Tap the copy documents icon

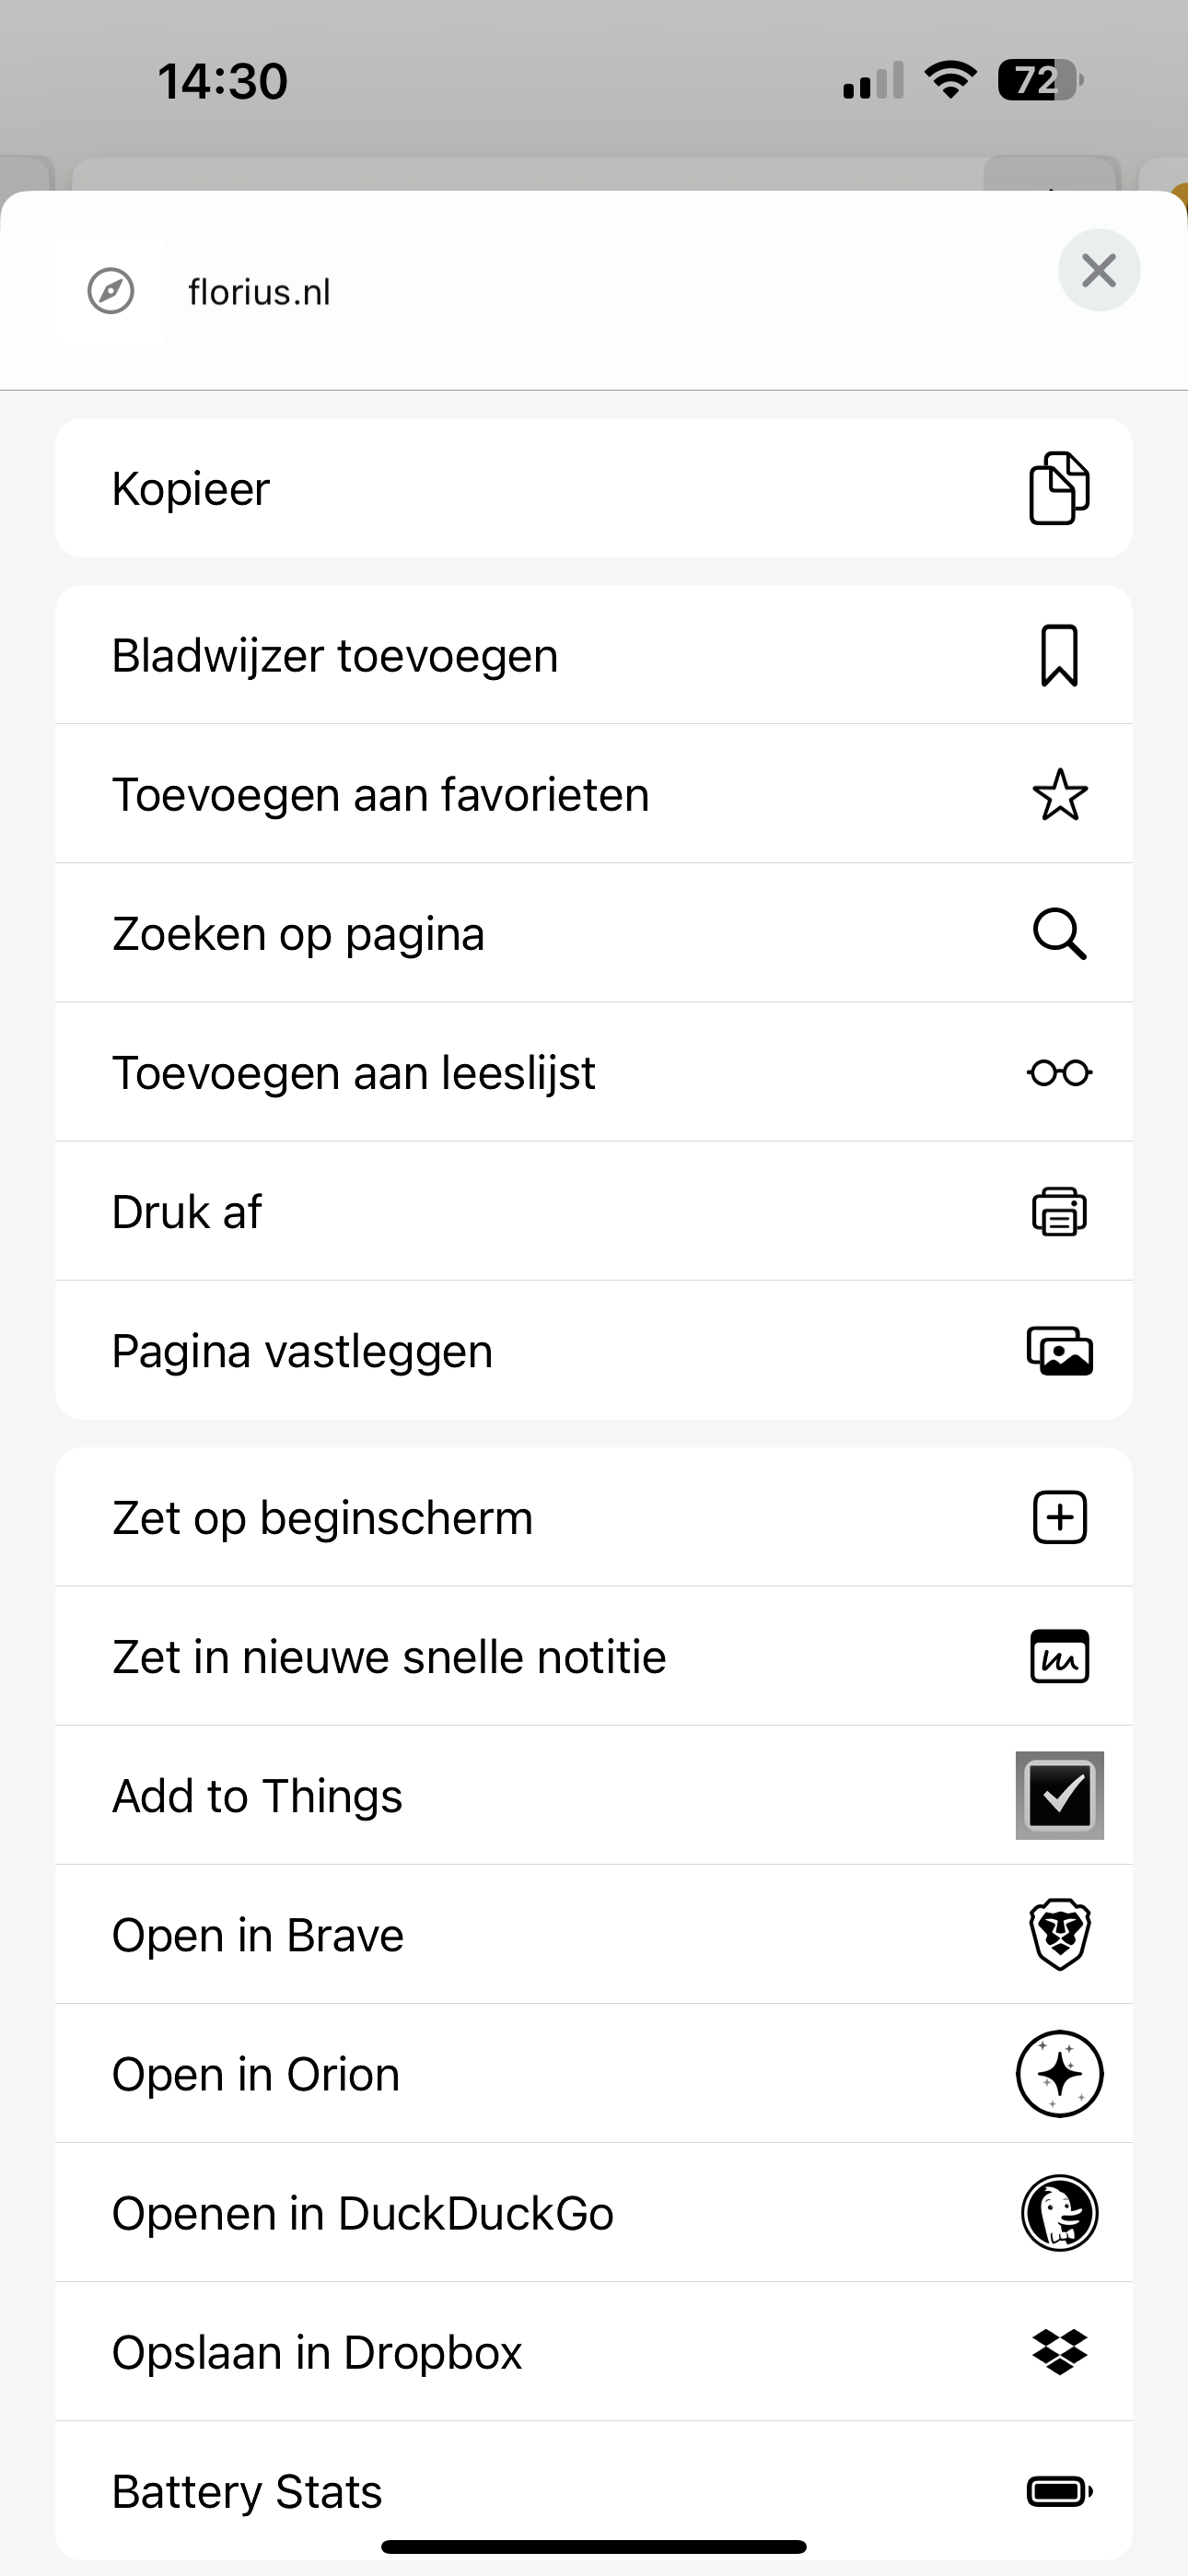1059,488
